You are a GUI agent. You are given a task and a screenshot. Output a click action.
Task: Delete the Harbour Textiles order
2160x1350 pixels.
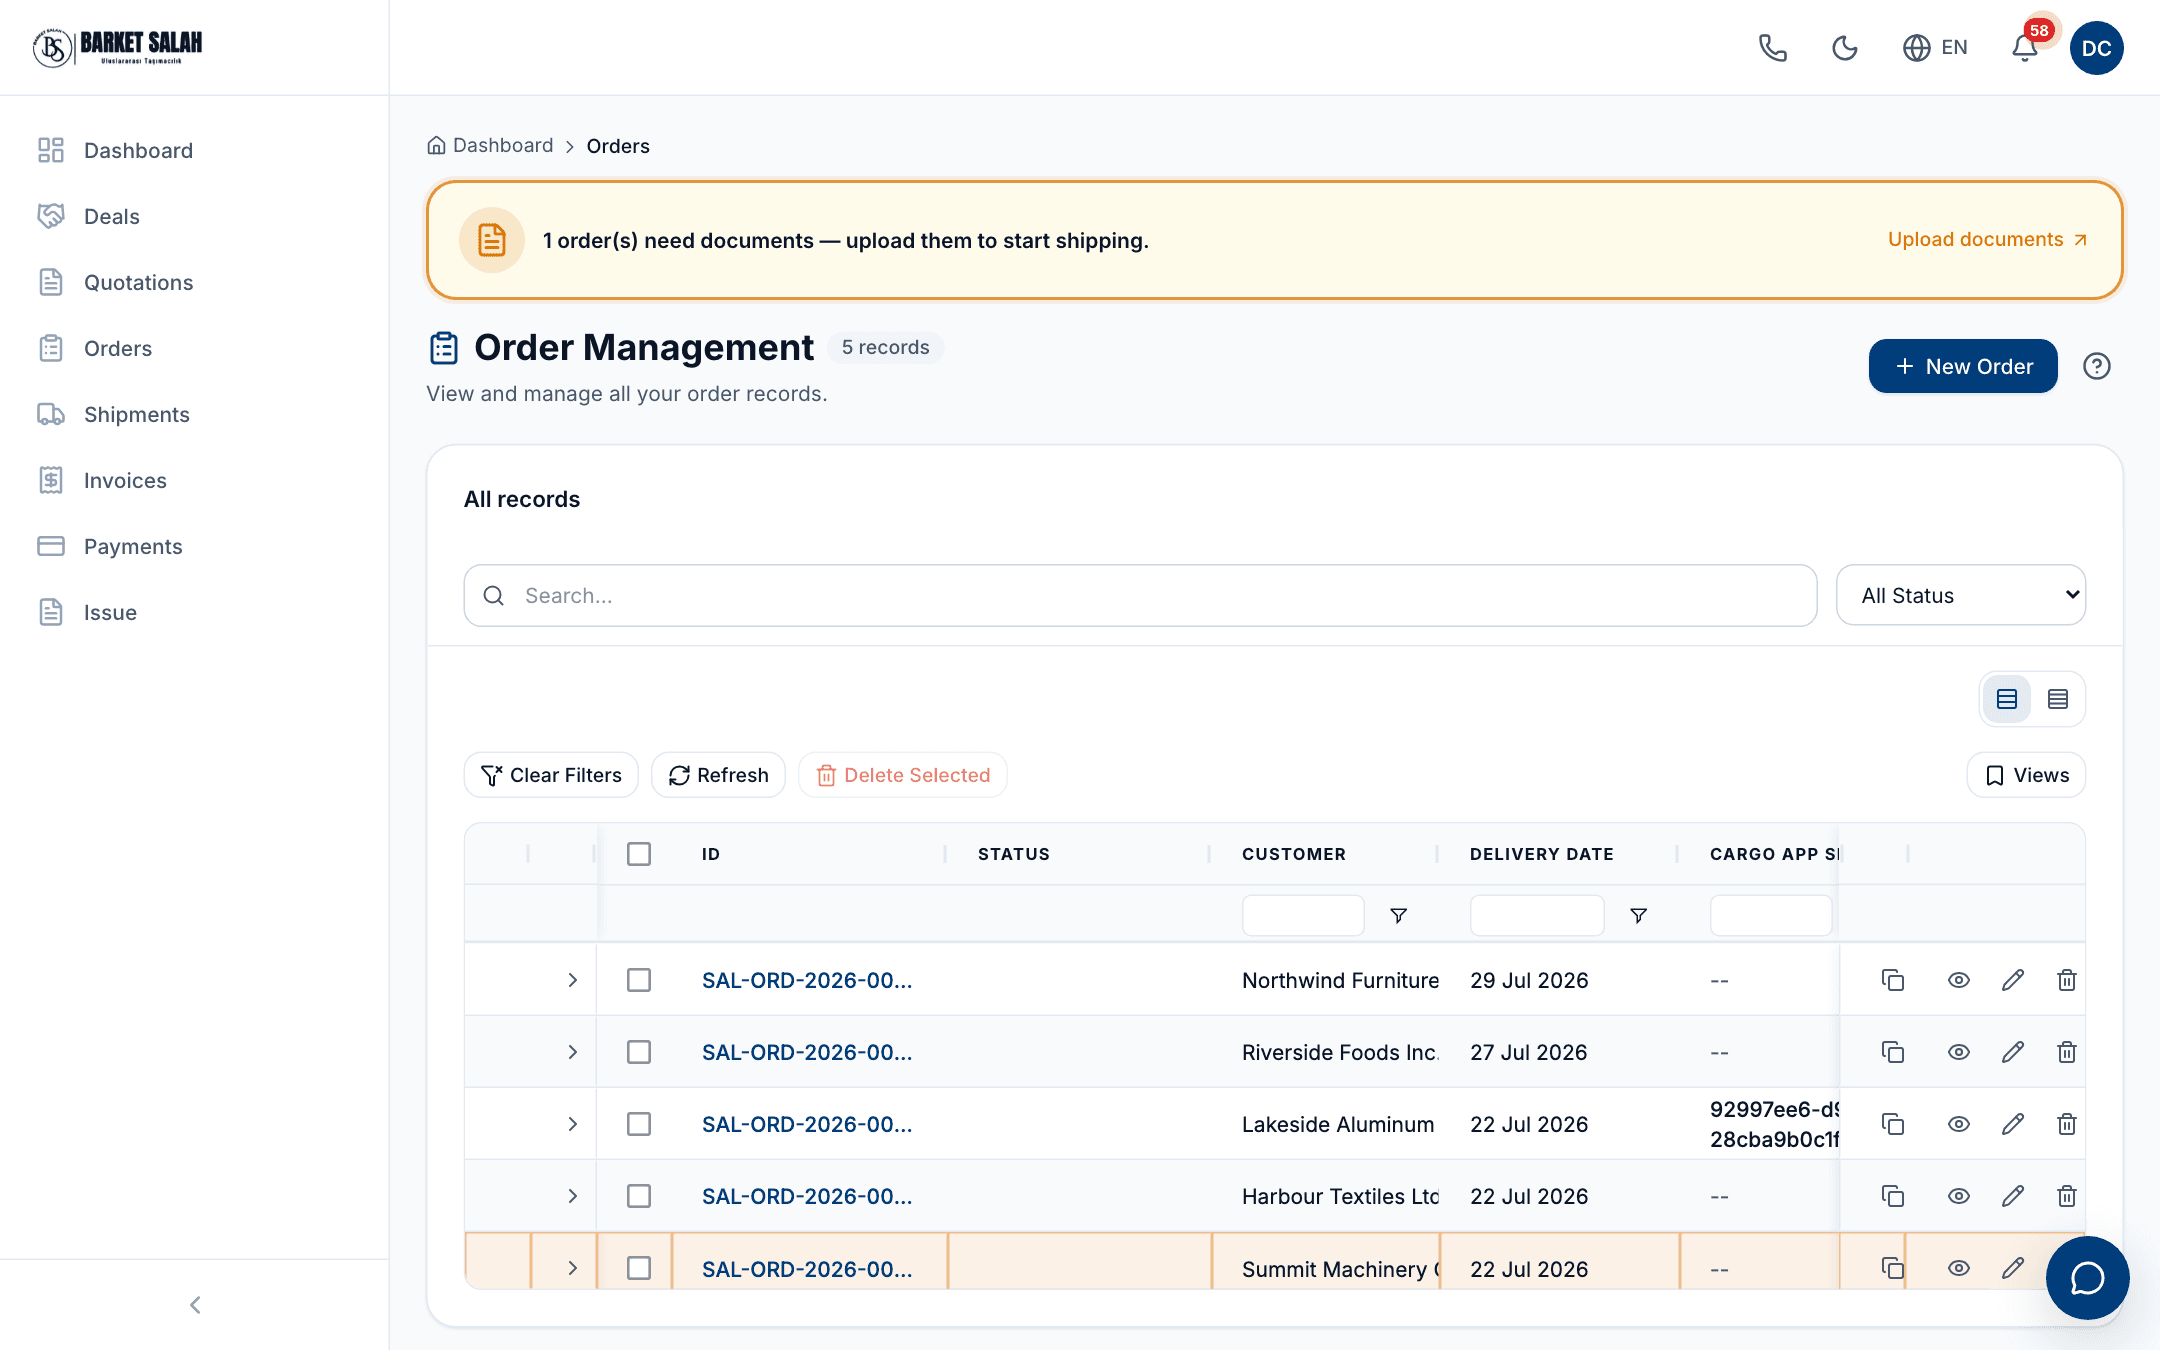pos(2067,1196)
